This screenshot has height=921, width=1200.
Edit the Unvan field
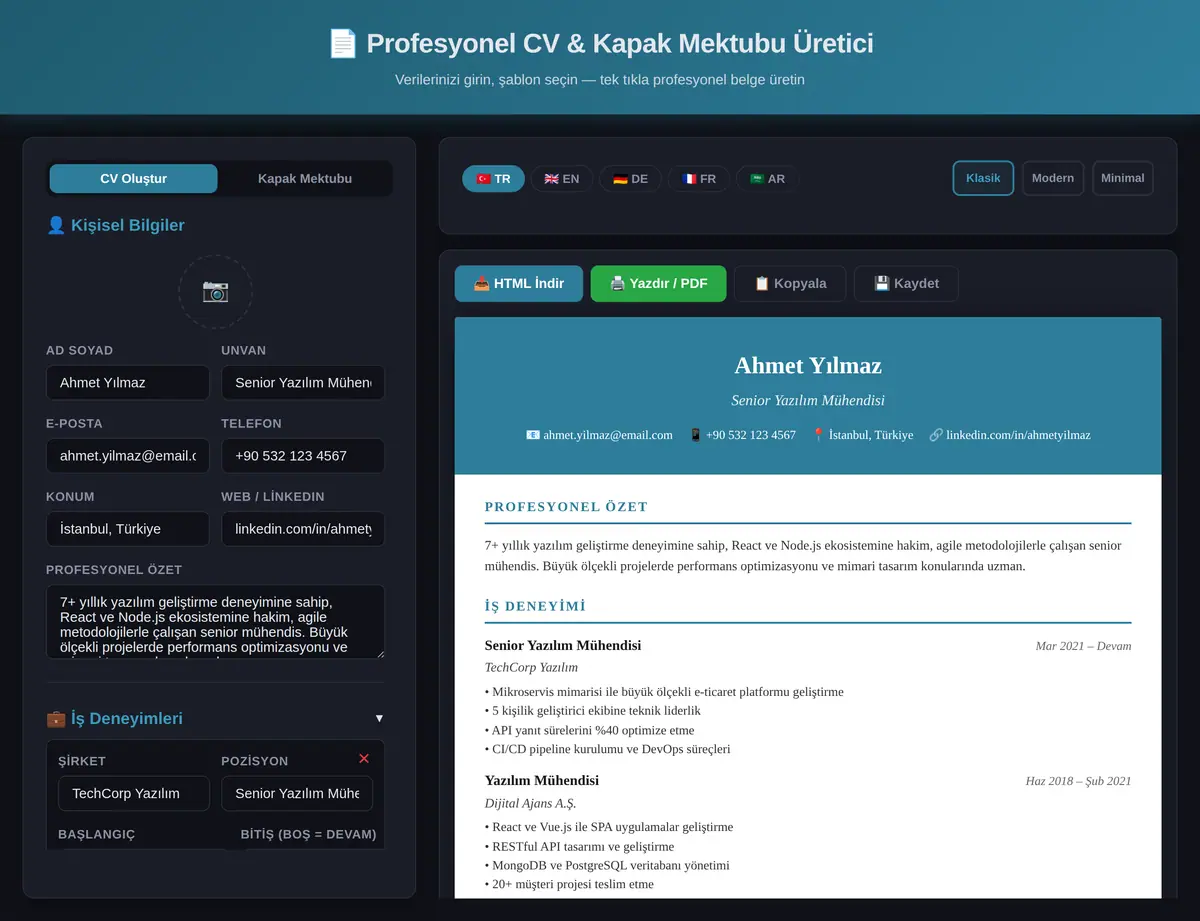[303, 383]
